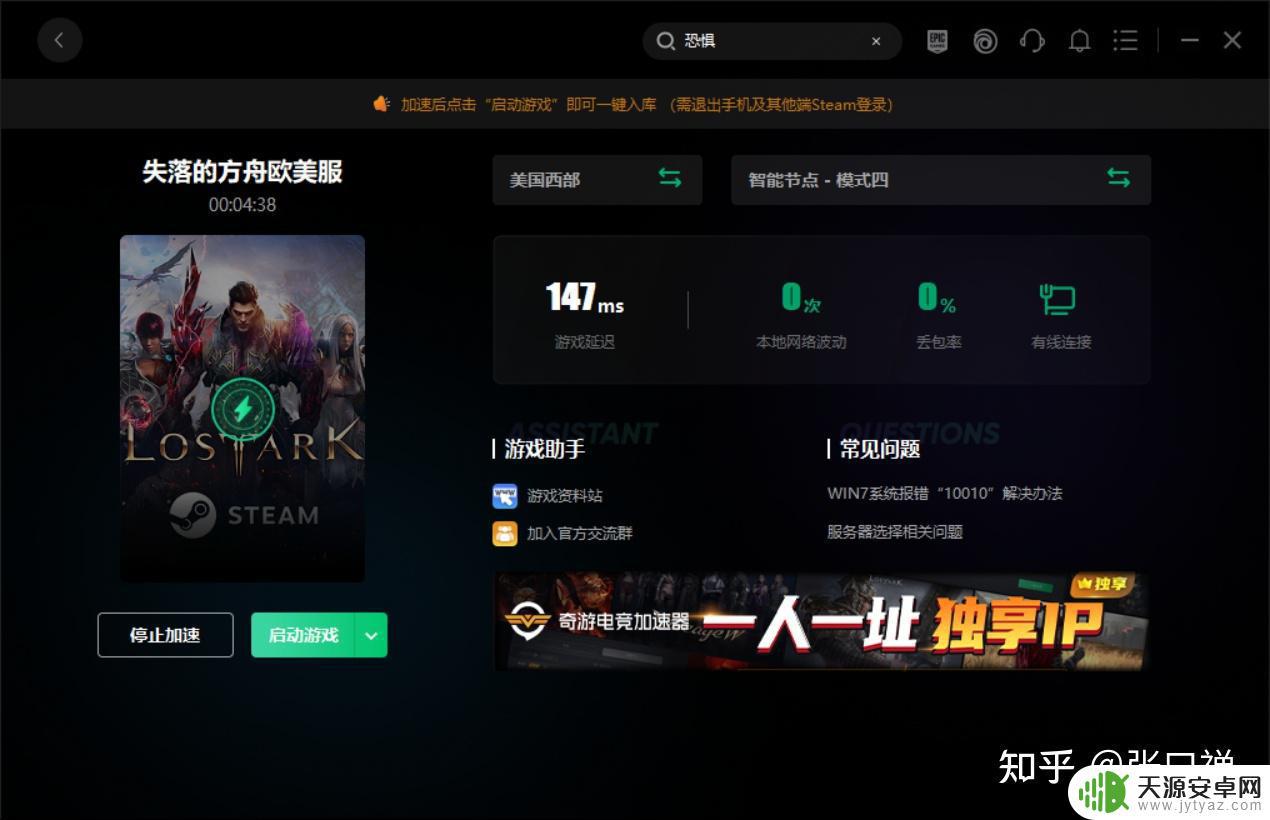Click the orange speaker notice icon
1270x820 pixels.
point(381,104)
